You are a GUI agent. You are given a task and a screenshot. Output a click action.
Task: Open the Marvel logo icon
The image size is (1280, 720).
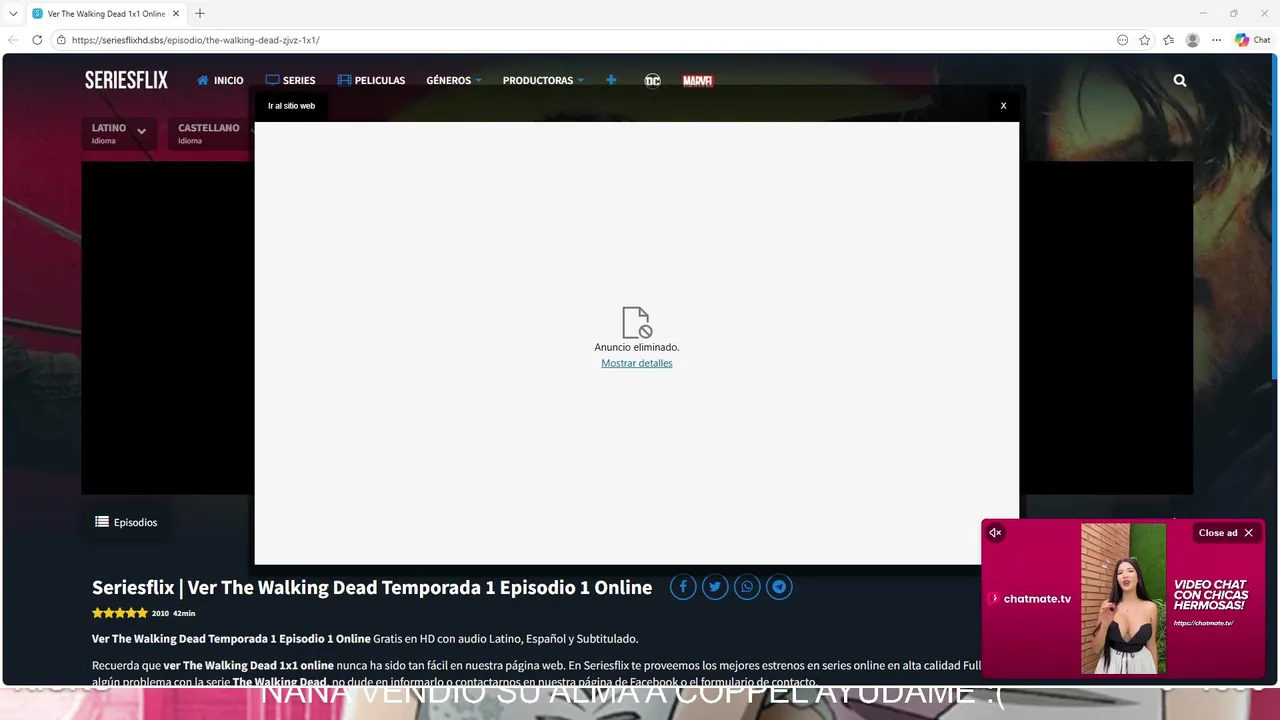pos(697,81)
